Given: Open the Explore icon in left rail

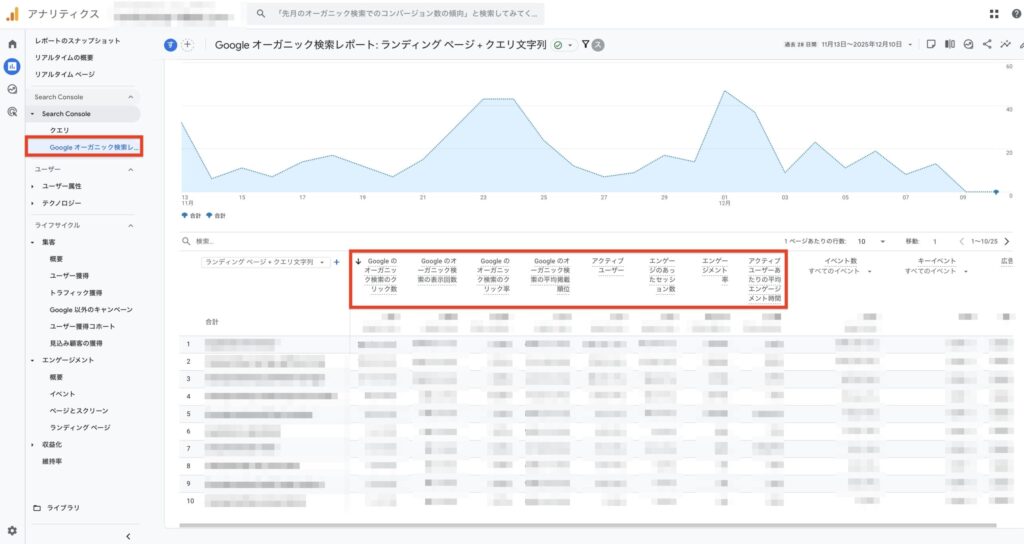Looking at the screenshot, I should click(x=12, y=89).
